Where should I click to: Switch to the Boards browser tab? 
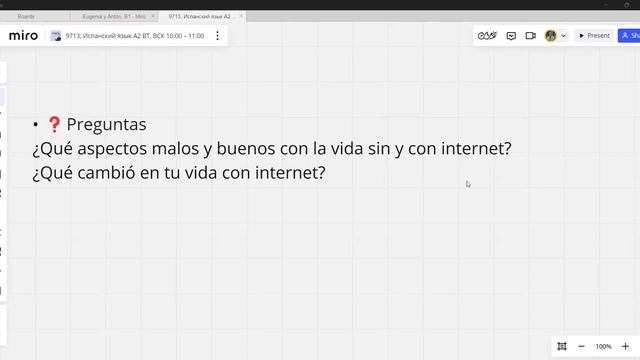tap(26, 16)
